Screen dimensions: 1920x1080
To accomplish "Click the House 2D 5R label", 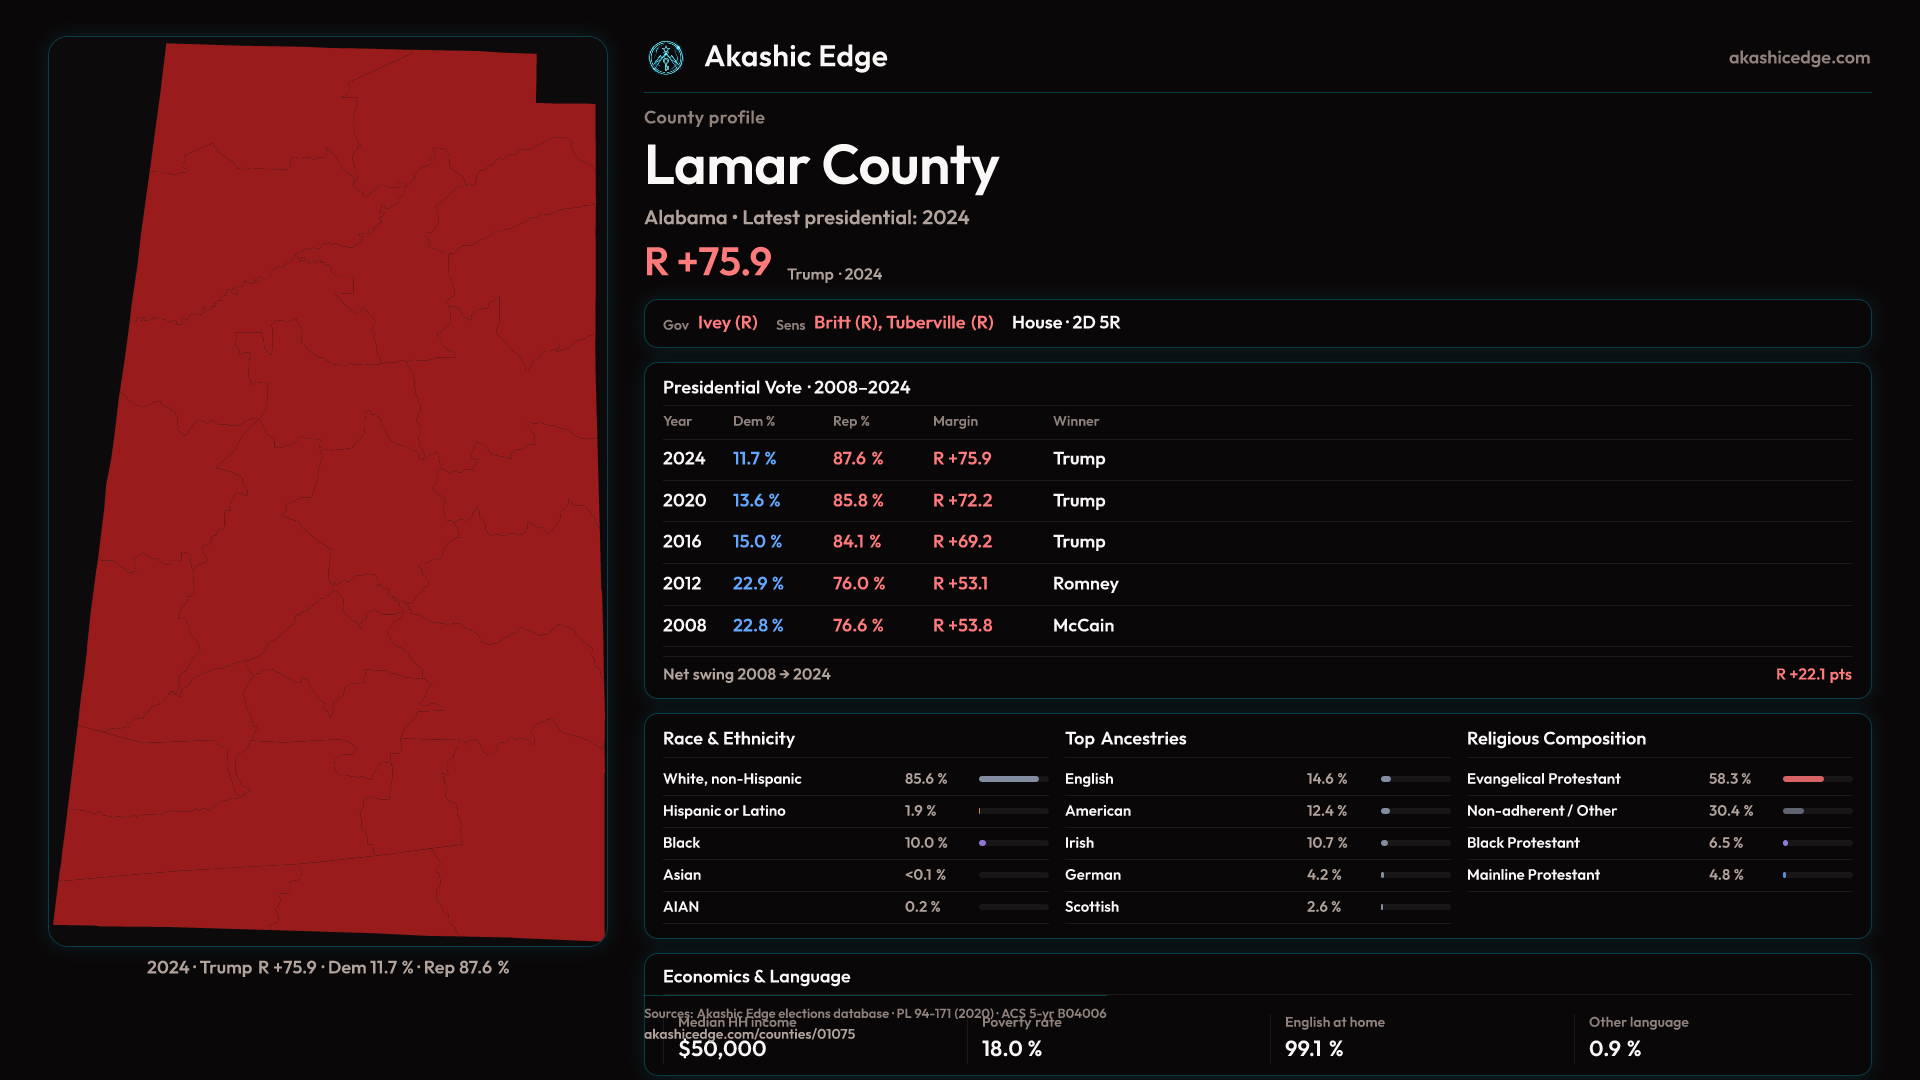I will (x=1065, y=323).
